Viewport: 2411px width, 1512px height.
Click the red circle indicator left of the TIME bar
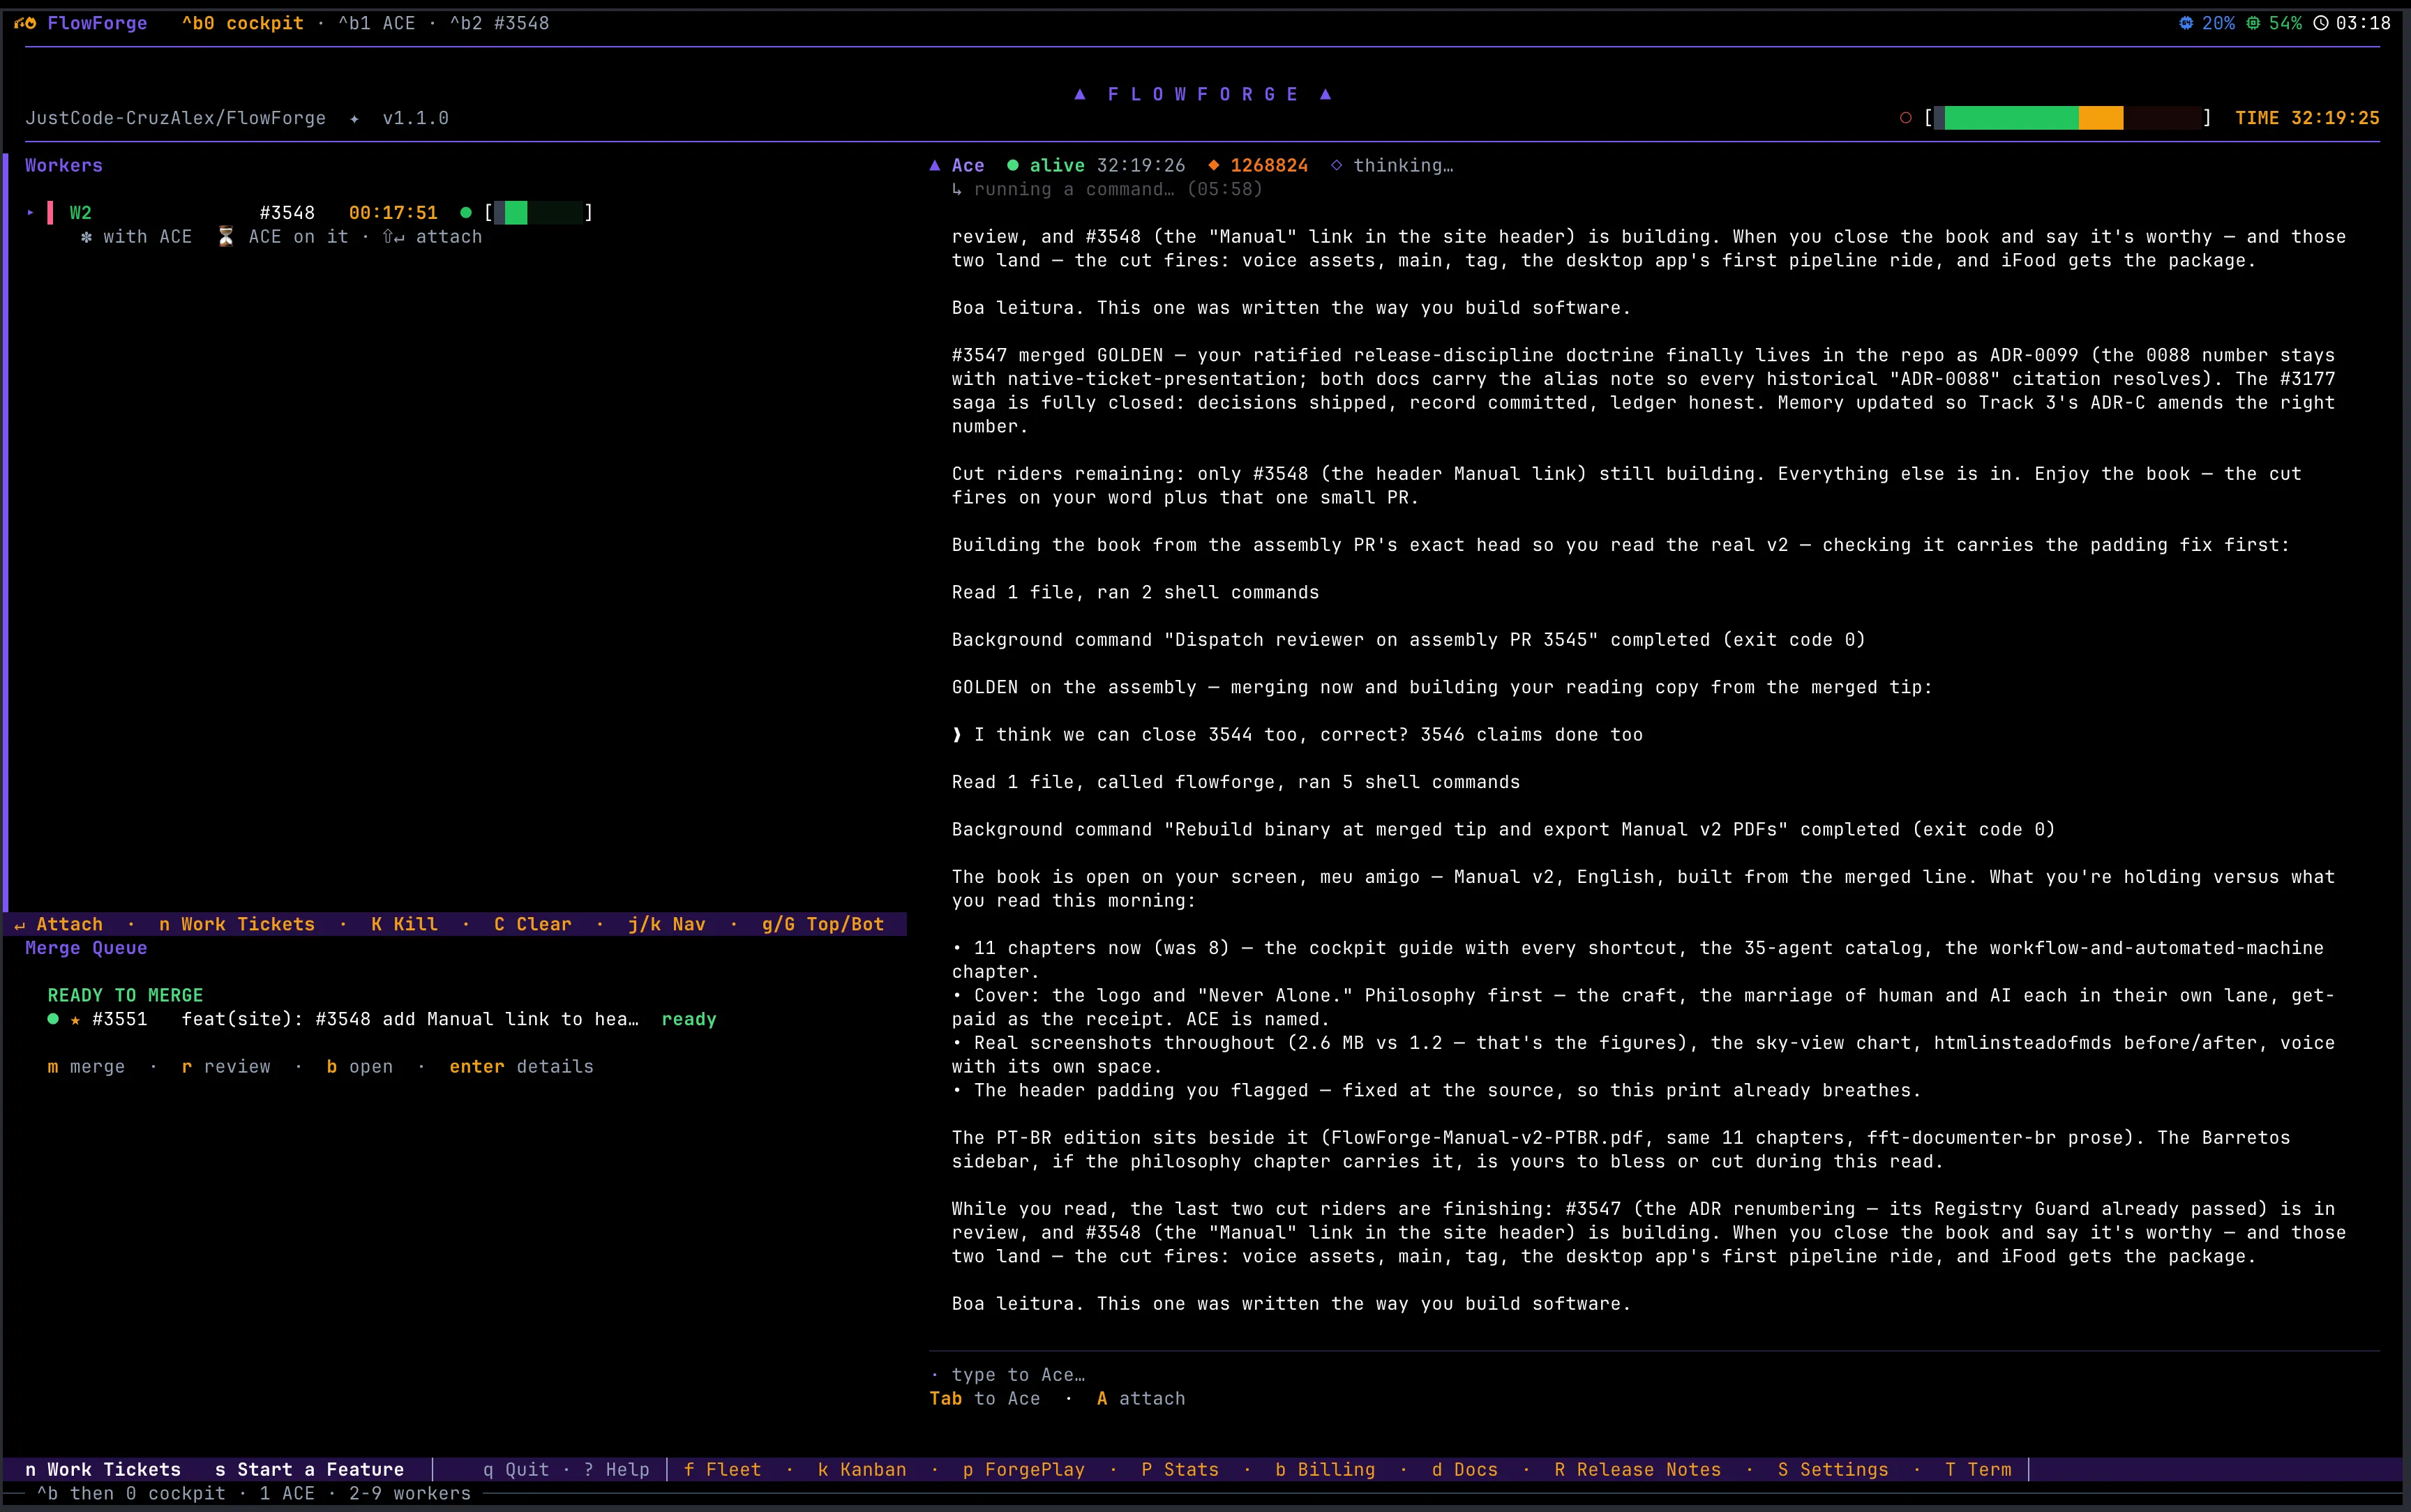(1906, 118)
